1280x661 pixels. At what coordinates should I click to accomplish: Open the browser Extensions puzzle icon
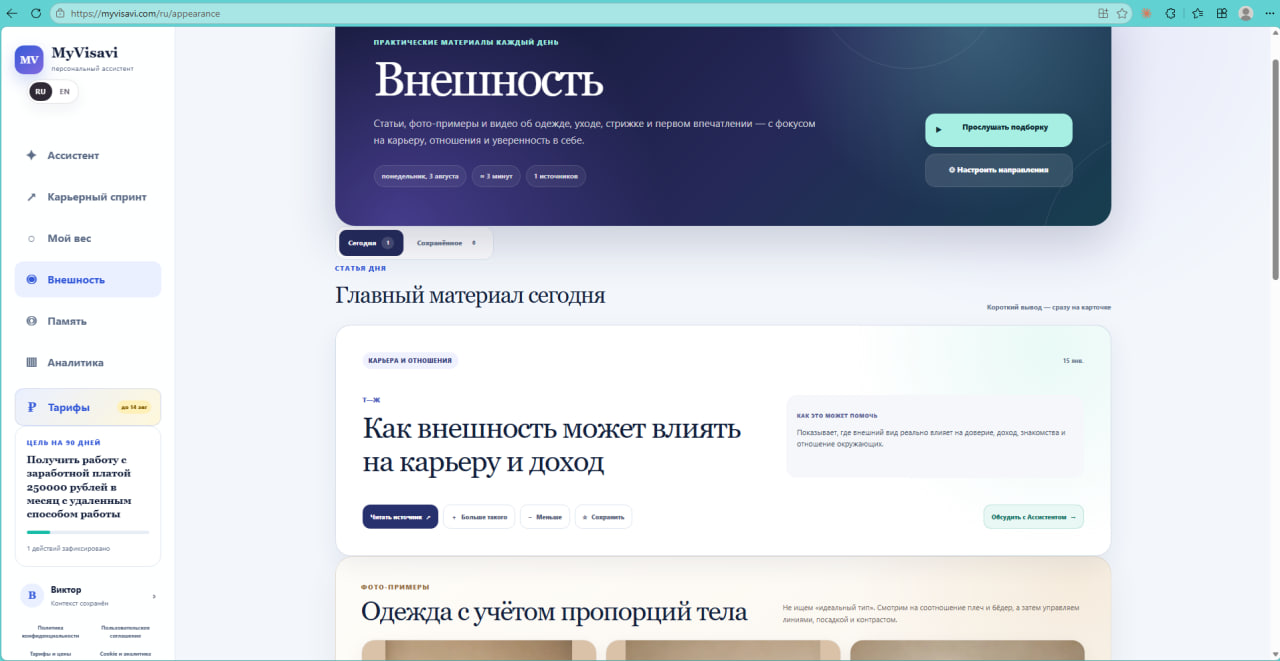(x=1171, y=14)
